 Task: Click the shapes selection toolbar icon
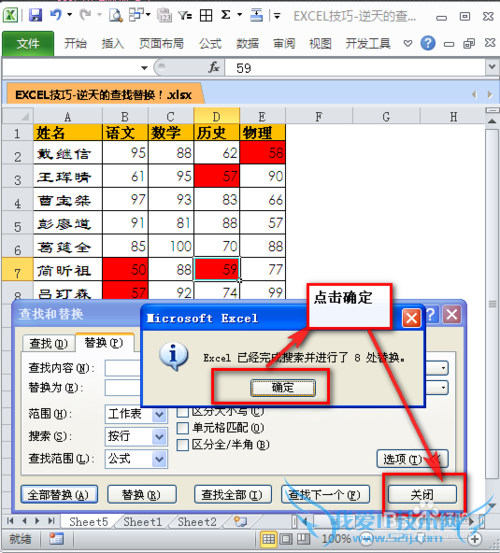coord(137,15)
